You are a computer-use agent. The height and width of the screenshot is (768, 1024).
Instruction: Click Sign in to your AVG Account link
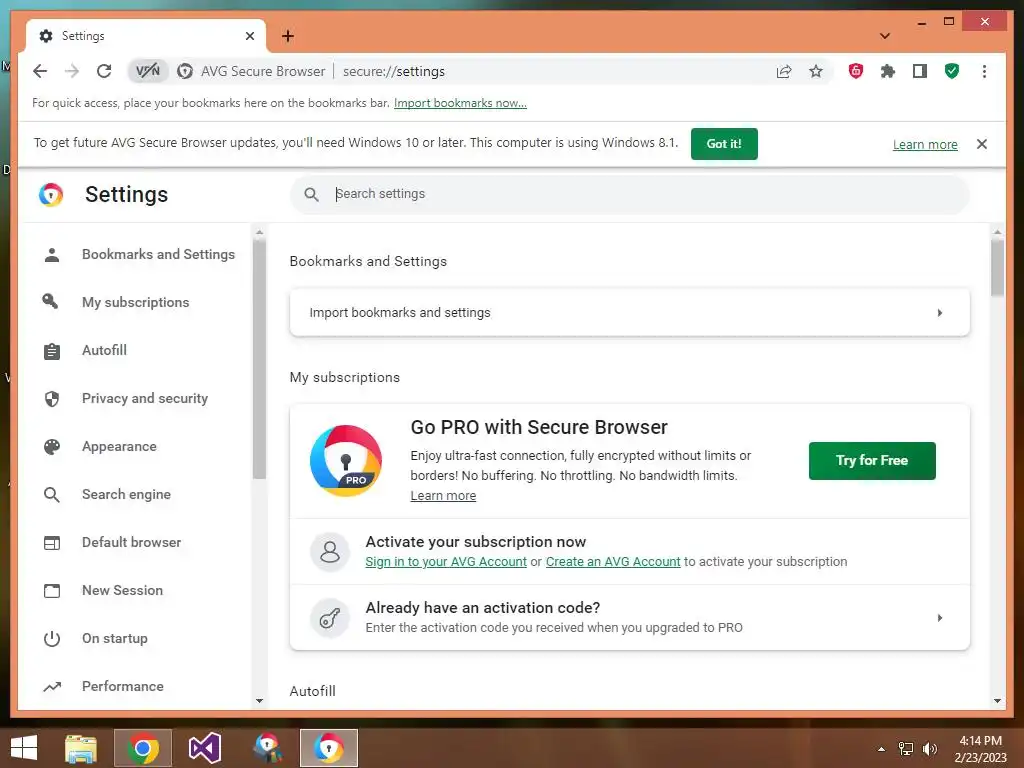(445, 562)
